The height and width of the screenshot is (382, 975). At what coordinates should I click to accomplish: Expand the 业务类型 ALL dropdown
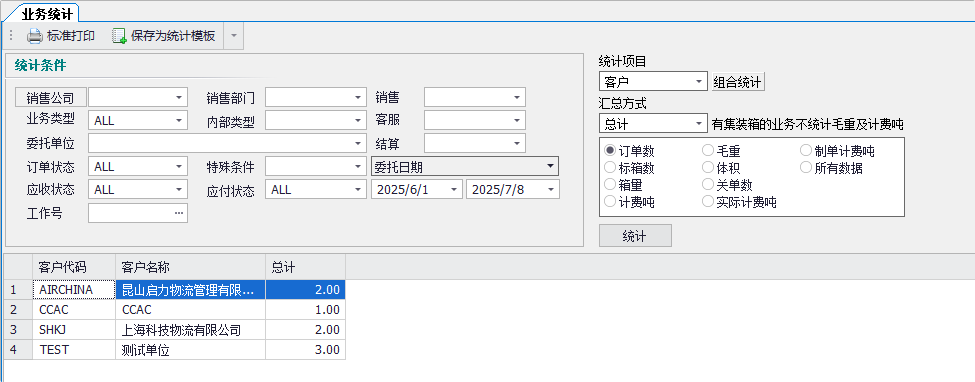pyautogui.click(x=179, y=121)
